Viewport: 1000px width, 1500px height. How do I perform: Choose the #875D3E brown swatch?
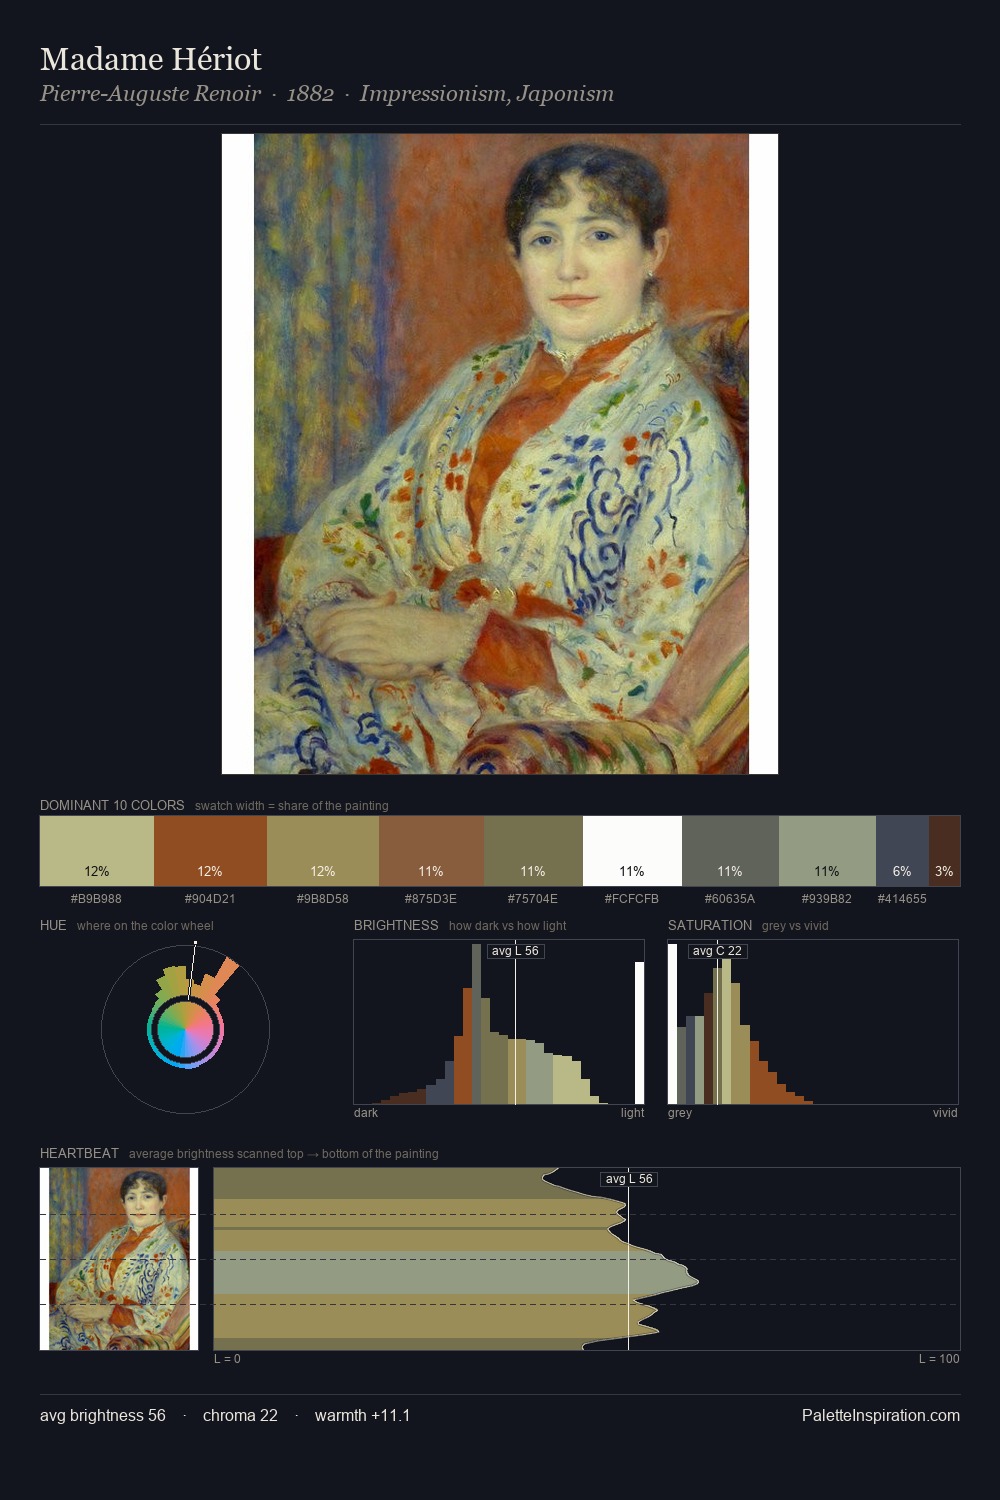coord(431,851)
